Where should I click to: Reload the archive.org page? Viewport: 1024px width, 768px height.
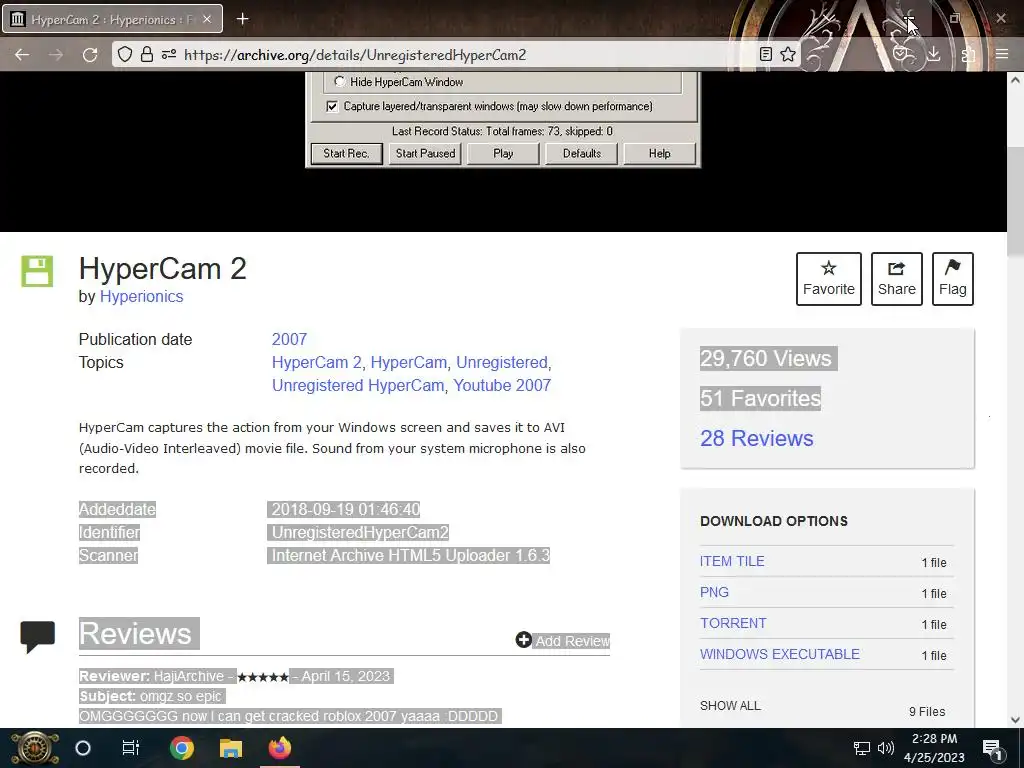[x=90, y=55]
